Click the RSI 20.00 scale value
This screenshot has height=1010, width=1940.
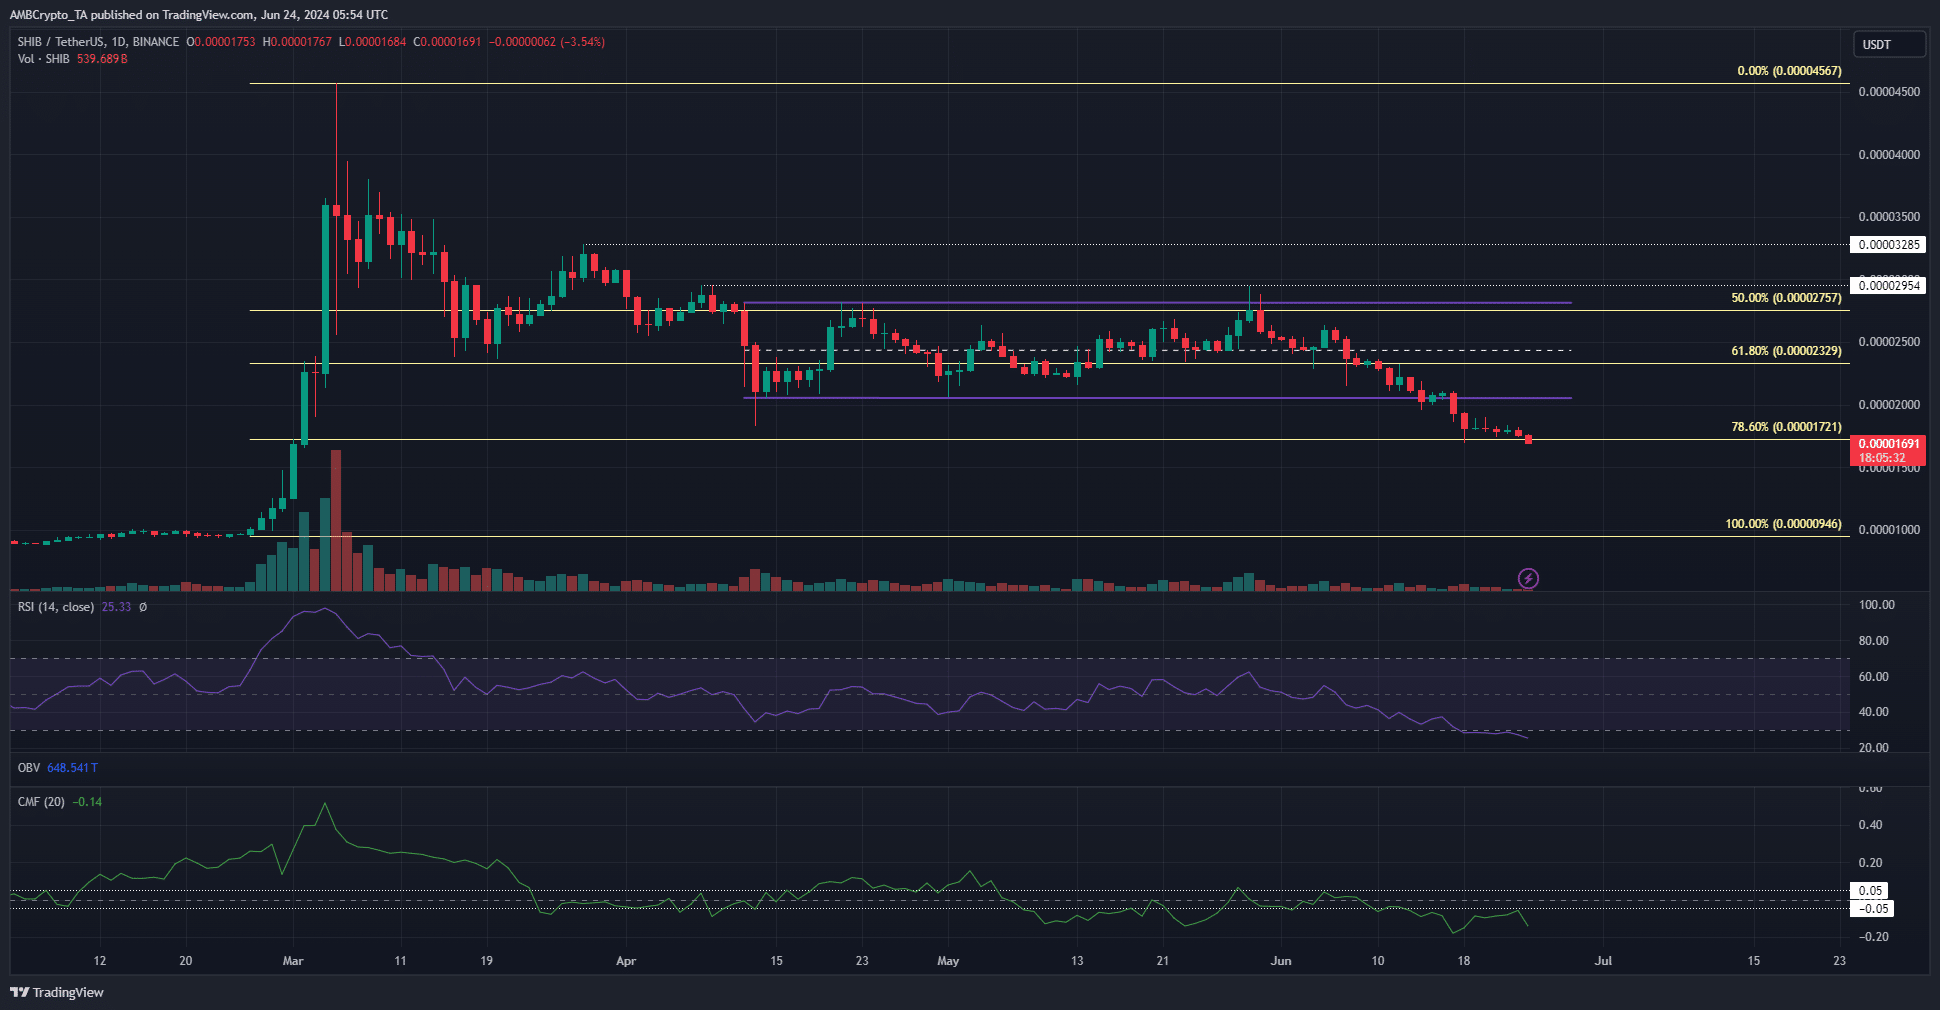[x=1873, y=748]
